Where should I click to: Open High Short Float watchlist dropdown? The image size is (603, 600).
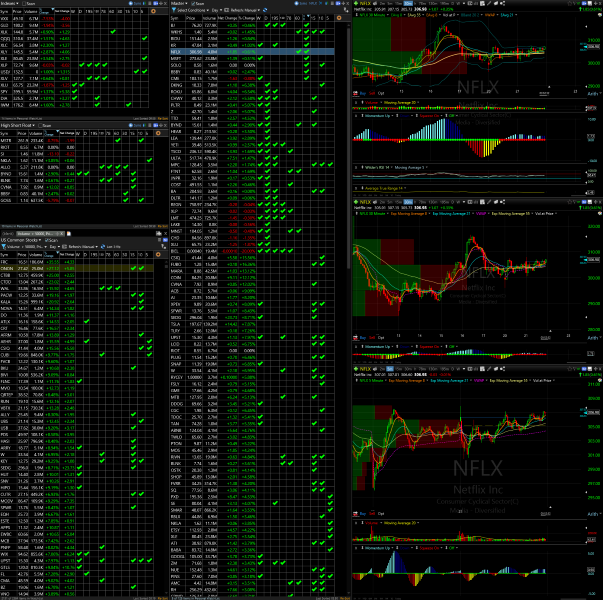18,125
